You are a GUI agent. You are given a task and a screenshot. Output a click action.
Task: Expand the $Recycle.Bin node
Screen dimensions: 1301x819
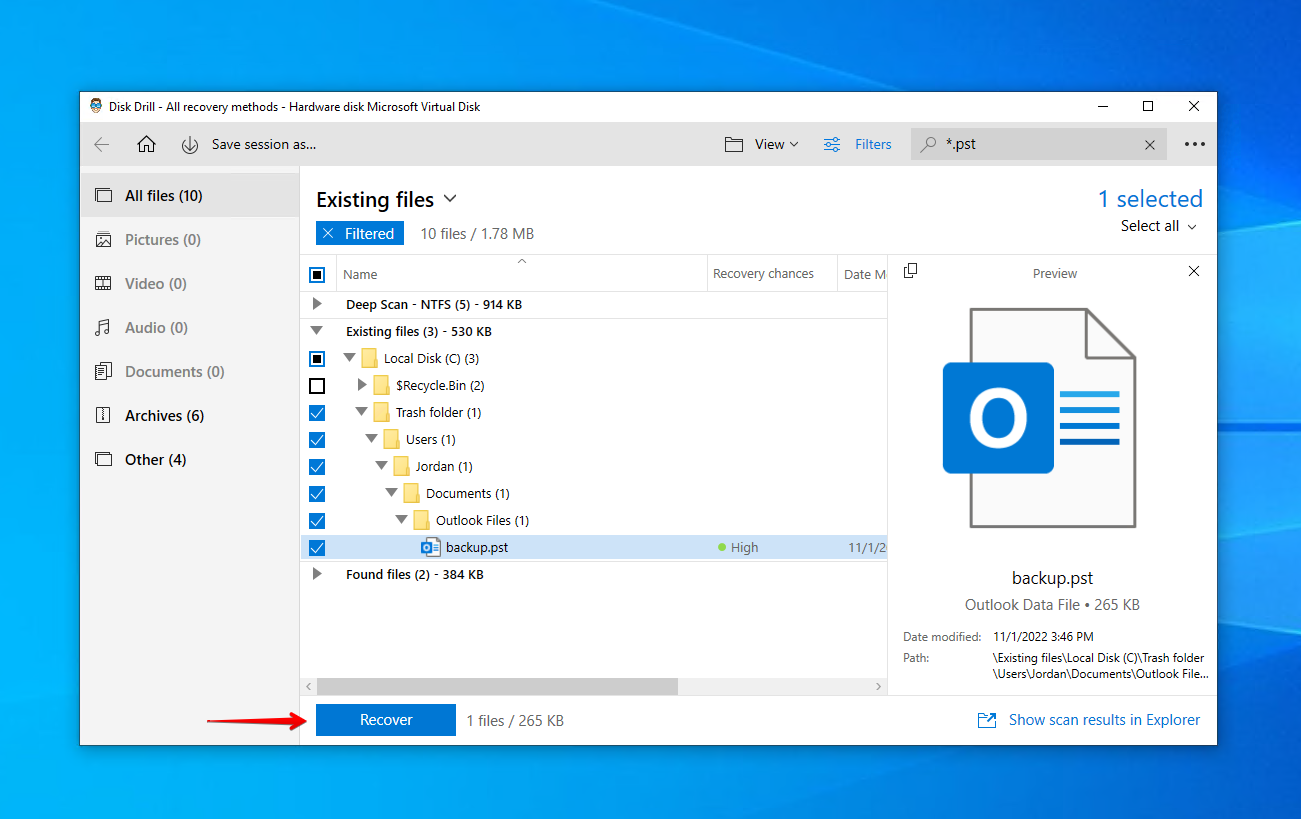point(362,385)
